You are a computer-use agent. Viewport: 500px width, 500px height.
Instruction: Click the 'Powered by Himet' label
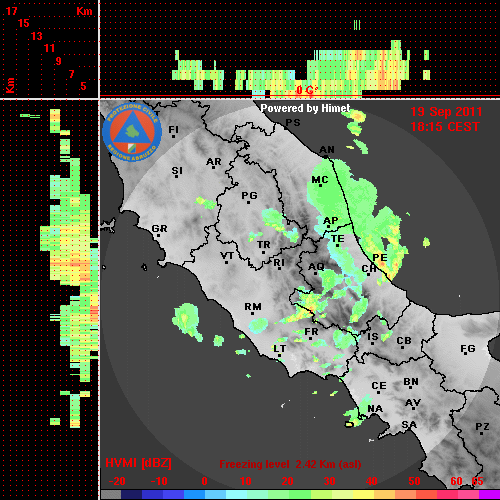(305, 108)
